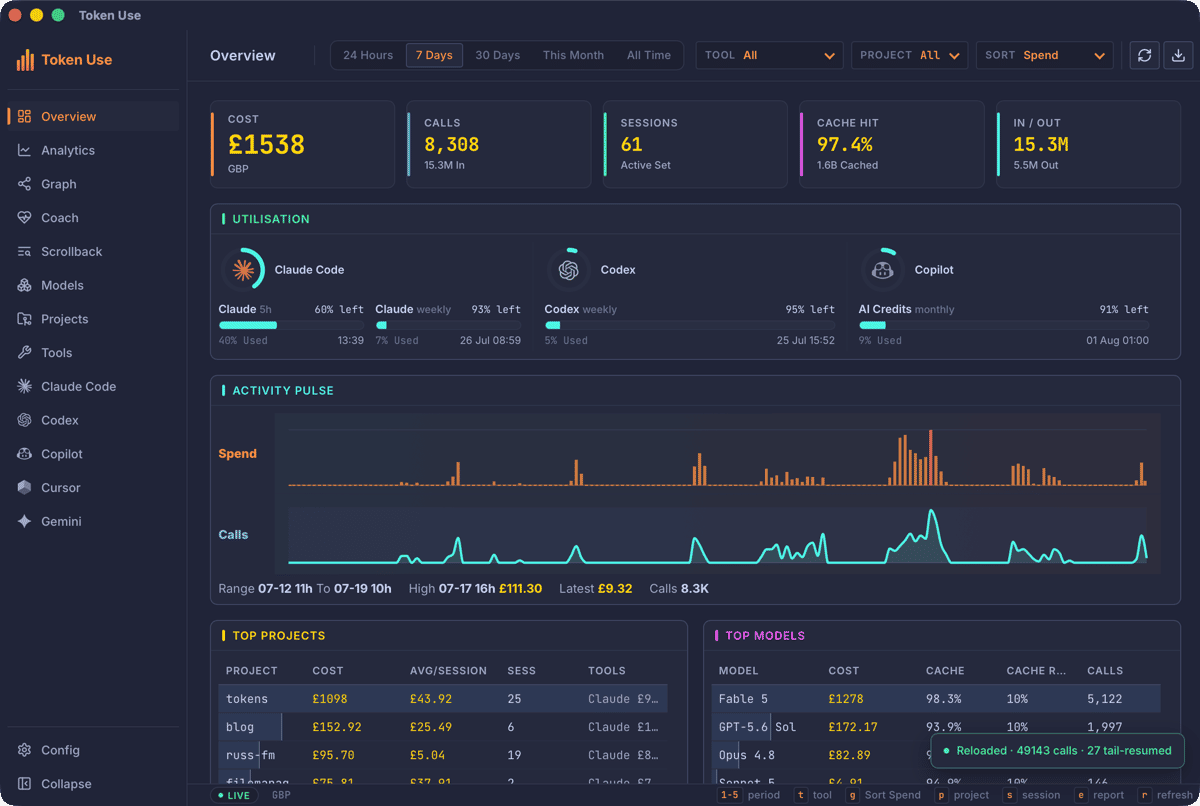Click the download export icon button

[1177, 55]
